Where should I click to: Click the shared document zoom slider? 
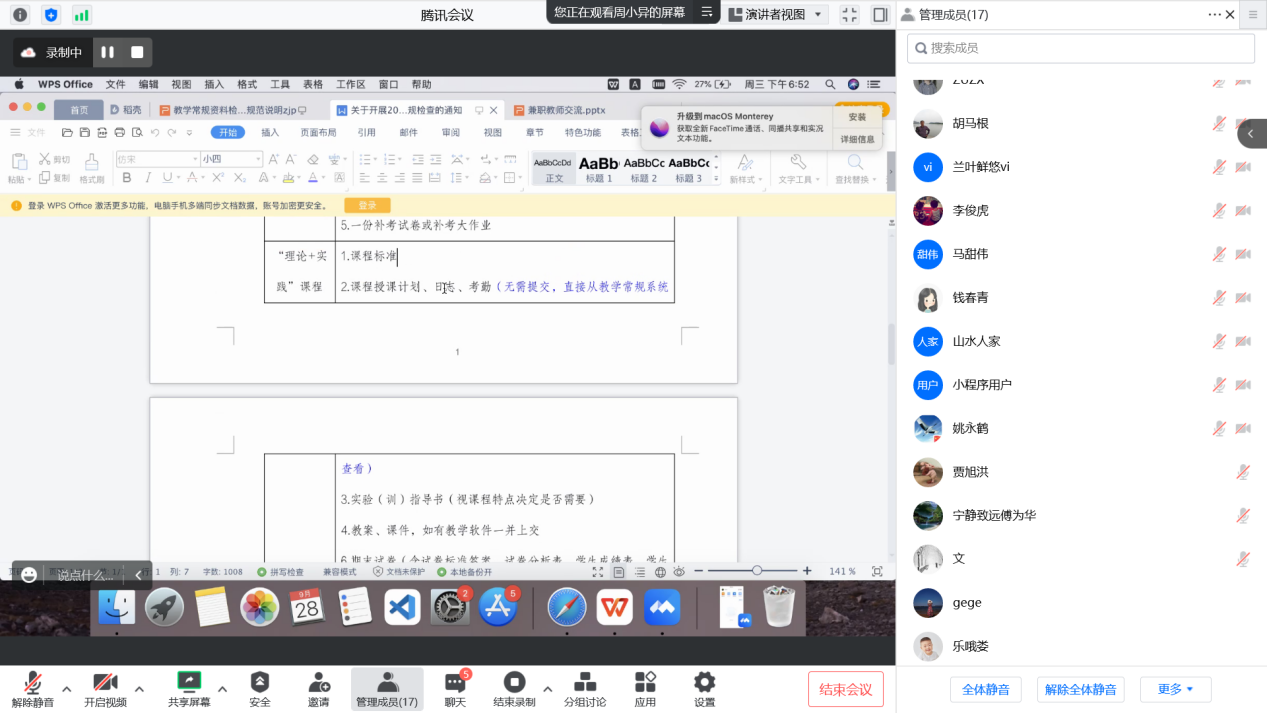[x=757, y=570]
